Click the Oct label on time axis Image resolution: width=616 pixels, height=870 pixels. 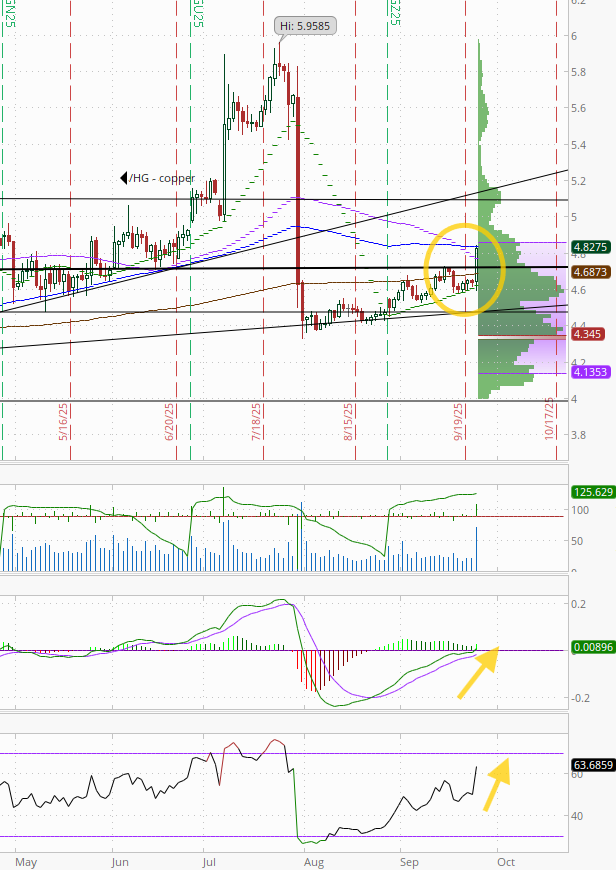(x=506, y=862)
